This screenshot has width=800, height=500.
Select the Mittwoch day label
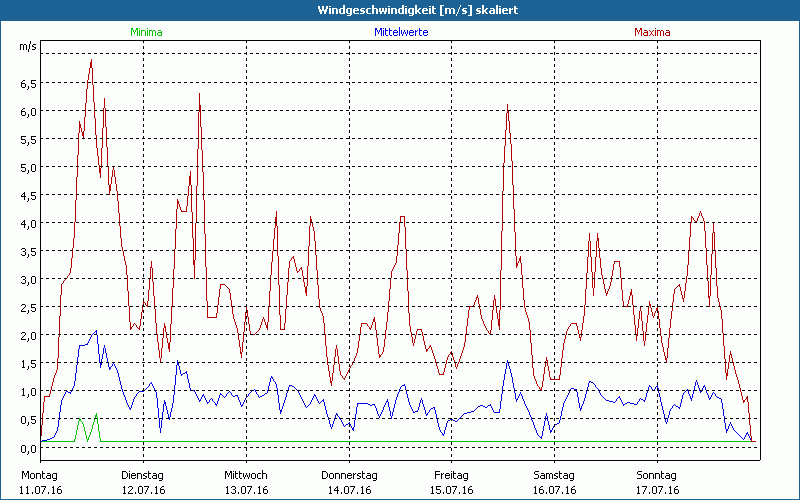tap(245, 475)
